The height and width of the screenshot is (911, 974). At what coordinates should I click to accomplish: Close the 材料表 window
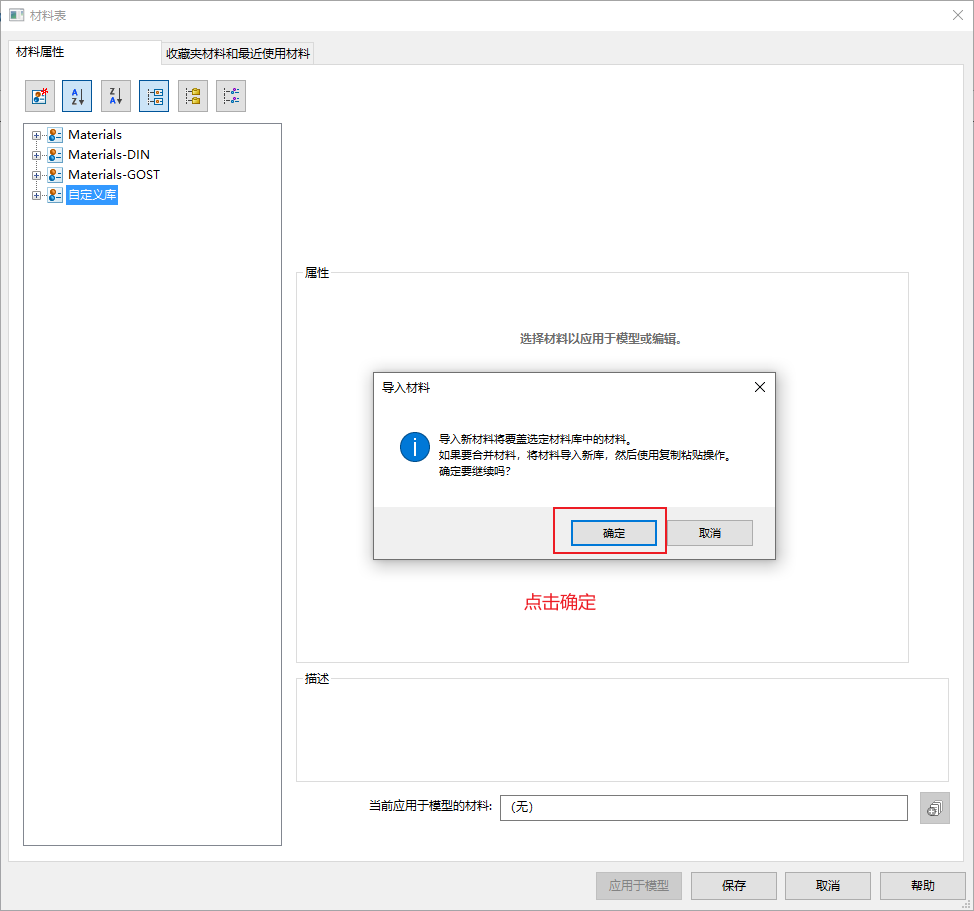pos(958,16)
